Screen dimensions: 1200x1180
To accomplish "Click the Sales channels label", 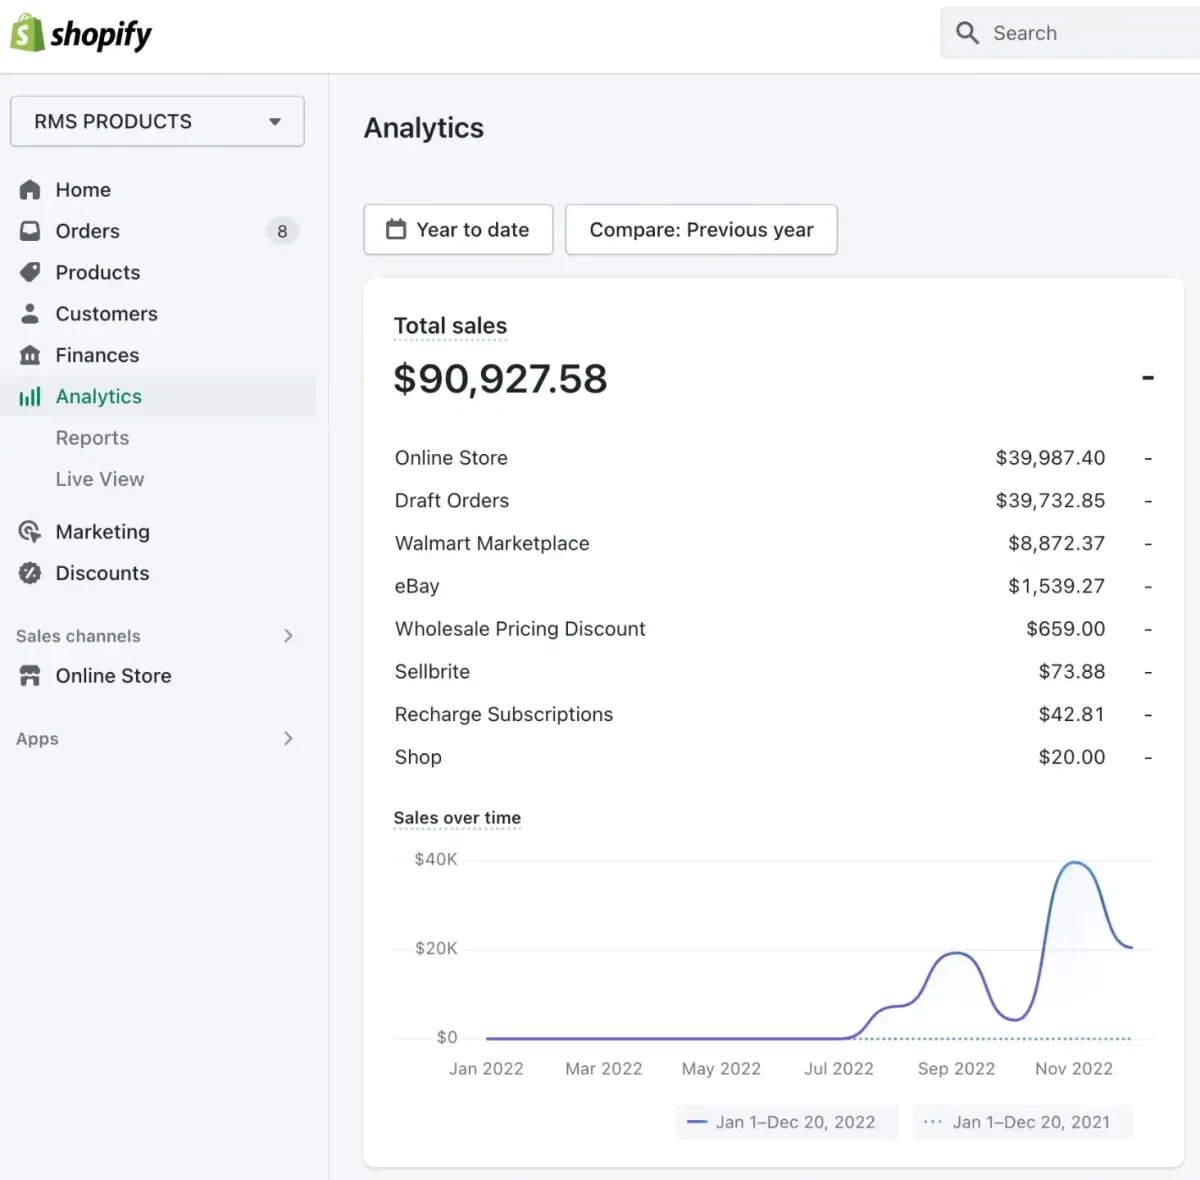I will (x=78, y=636).
